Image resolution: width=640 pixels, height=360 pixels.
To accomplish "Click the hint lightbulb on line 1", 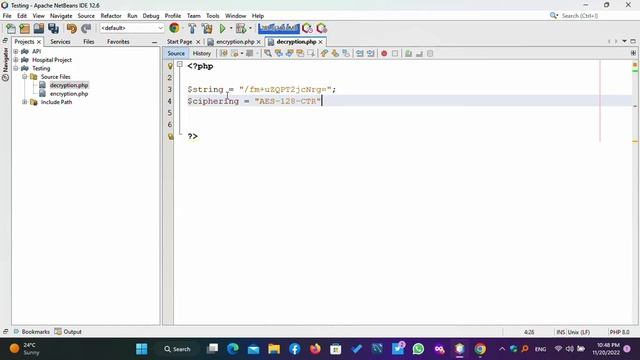I will tap(170, 66).
